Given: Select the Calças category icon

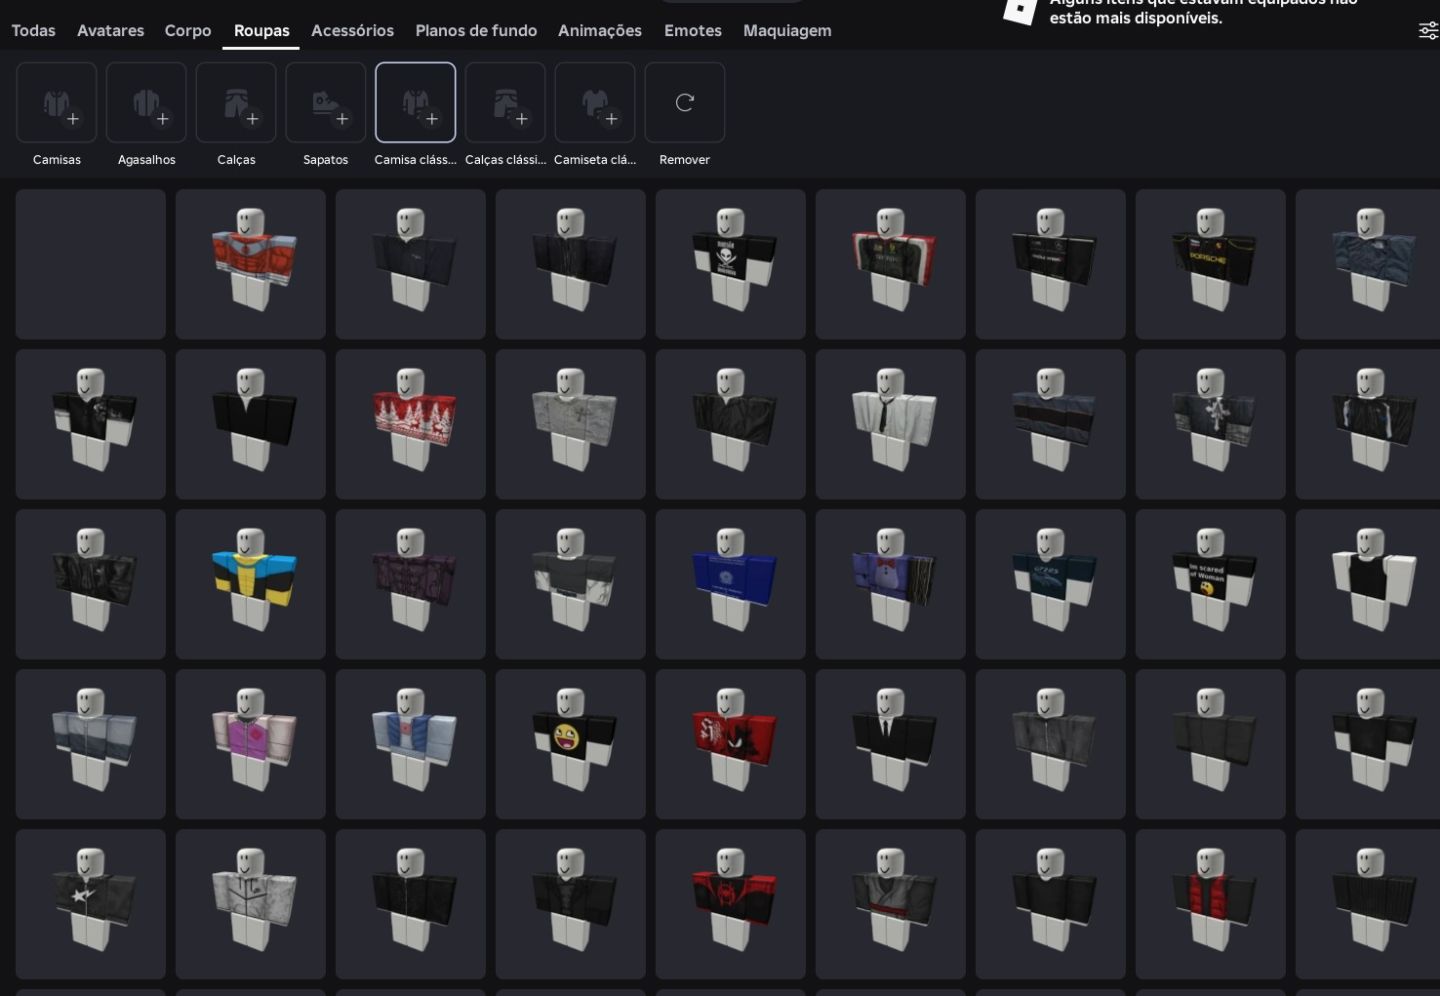Looking at the screenshot, I should (236, 103).
